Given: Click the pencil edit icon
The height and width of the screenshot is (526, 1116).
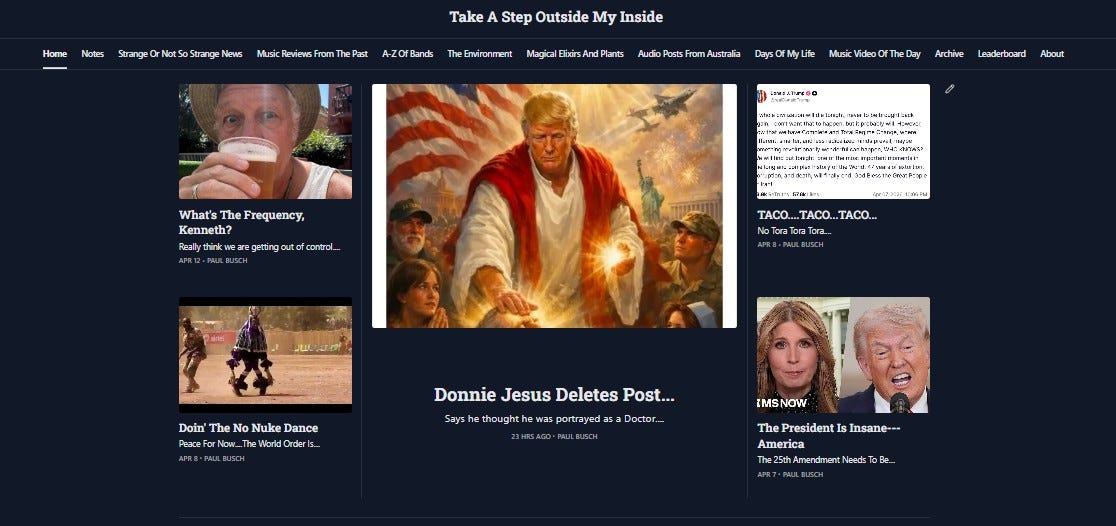Looking at the screenshot, I should [949, 89].
